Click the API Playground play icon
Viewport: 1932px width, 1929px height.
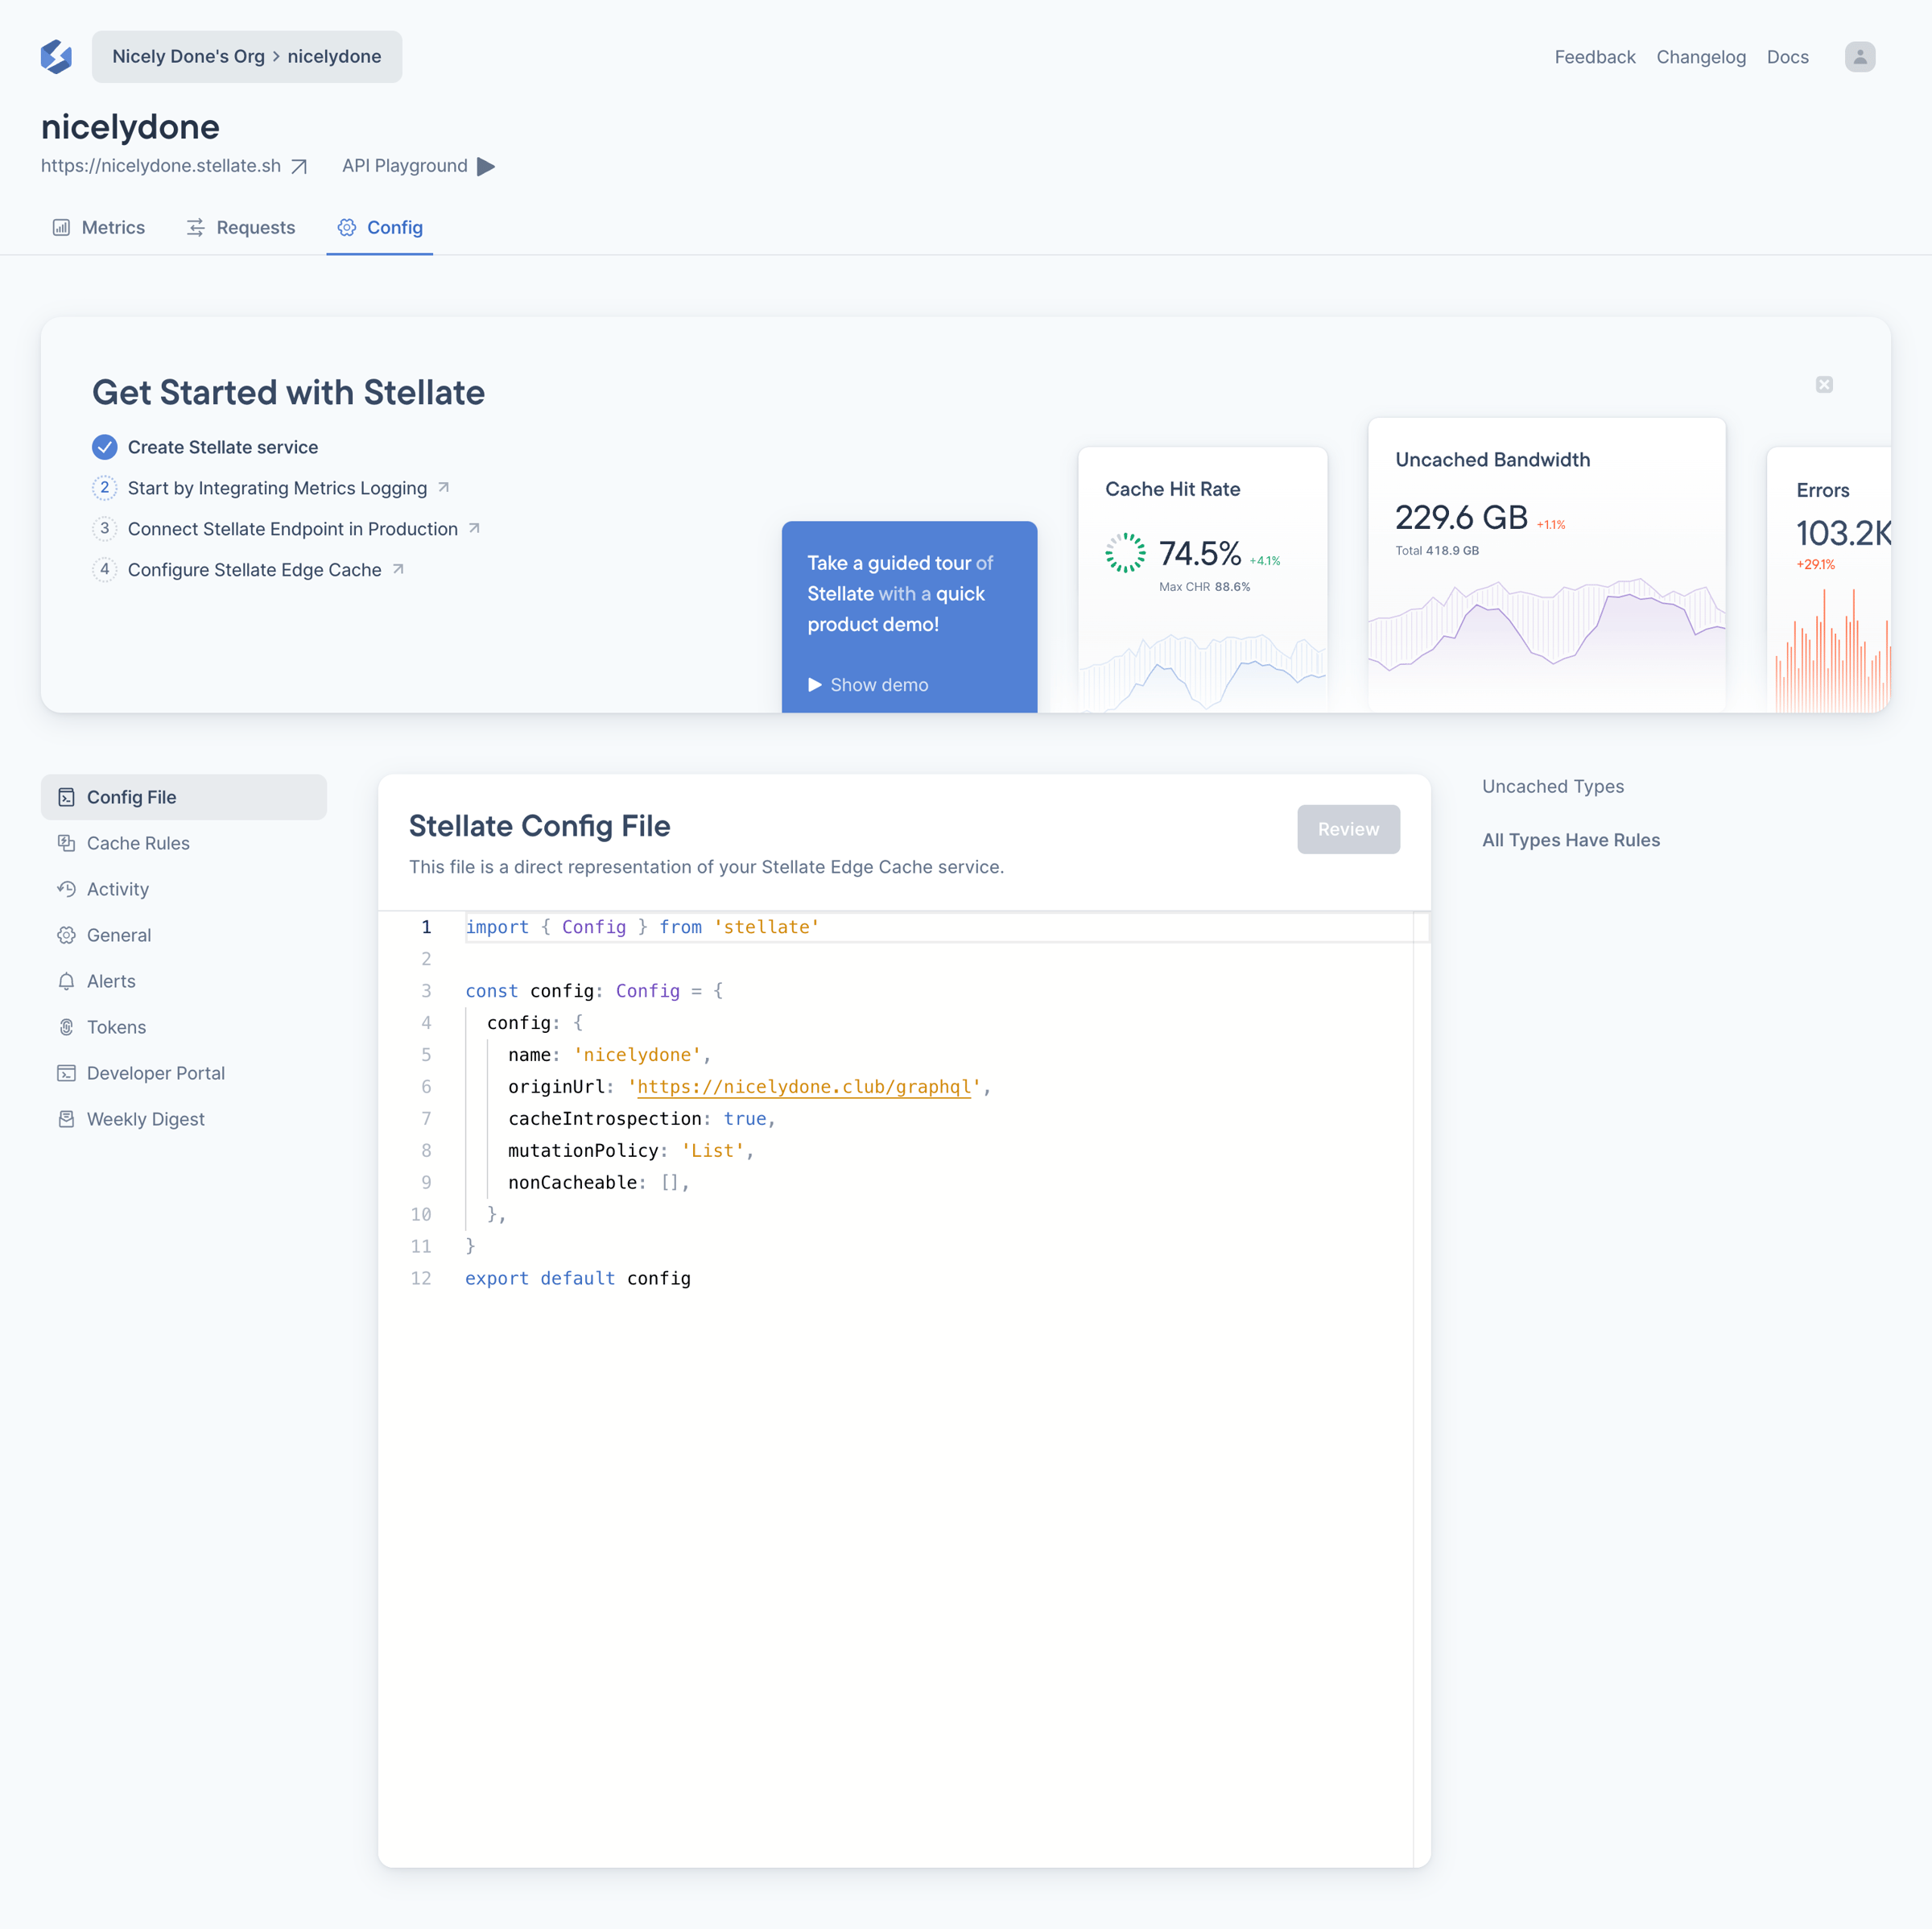click(486, 166)
